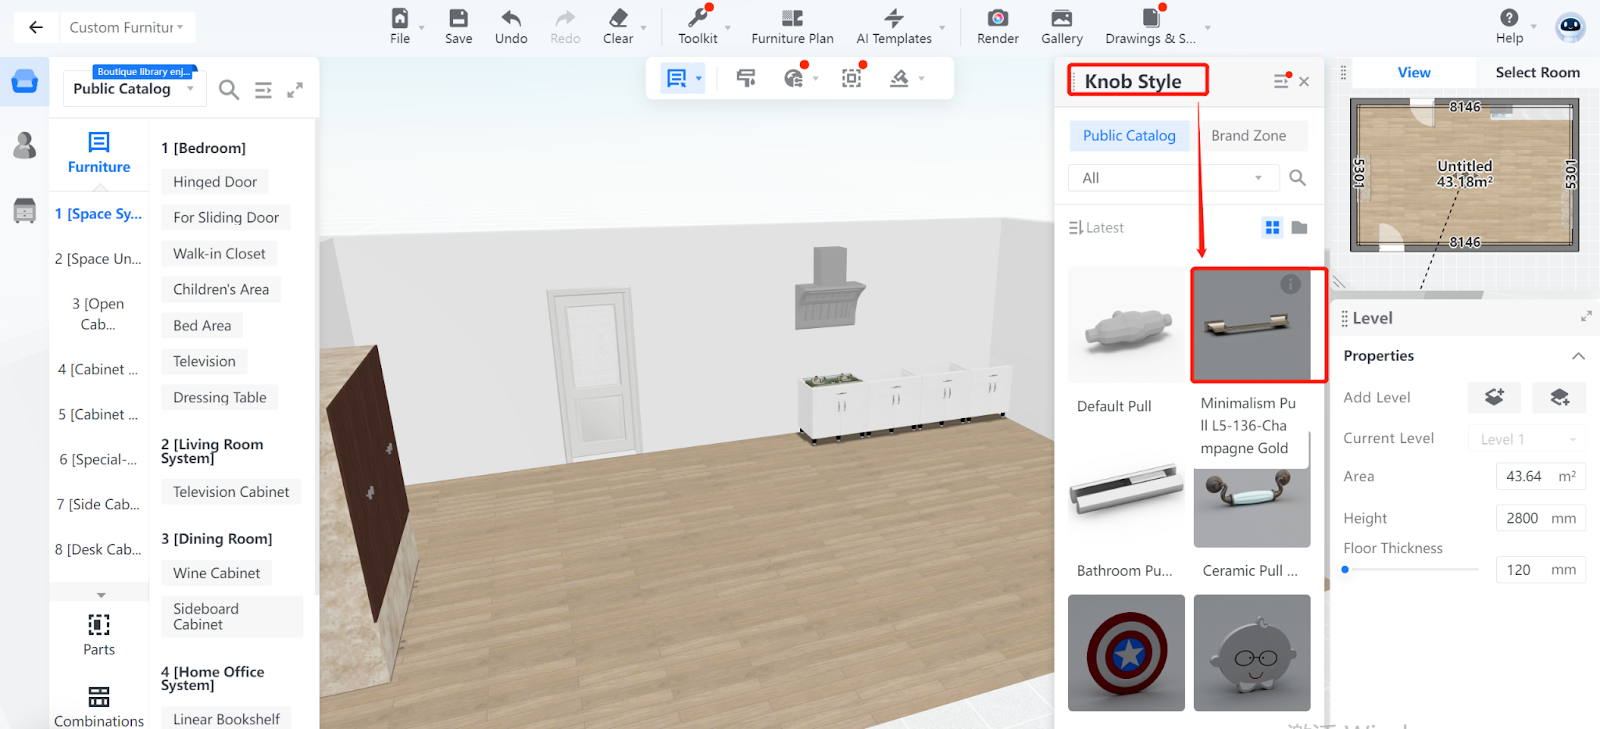Expand the Level panel with corner arrows

click(1586, 316)
